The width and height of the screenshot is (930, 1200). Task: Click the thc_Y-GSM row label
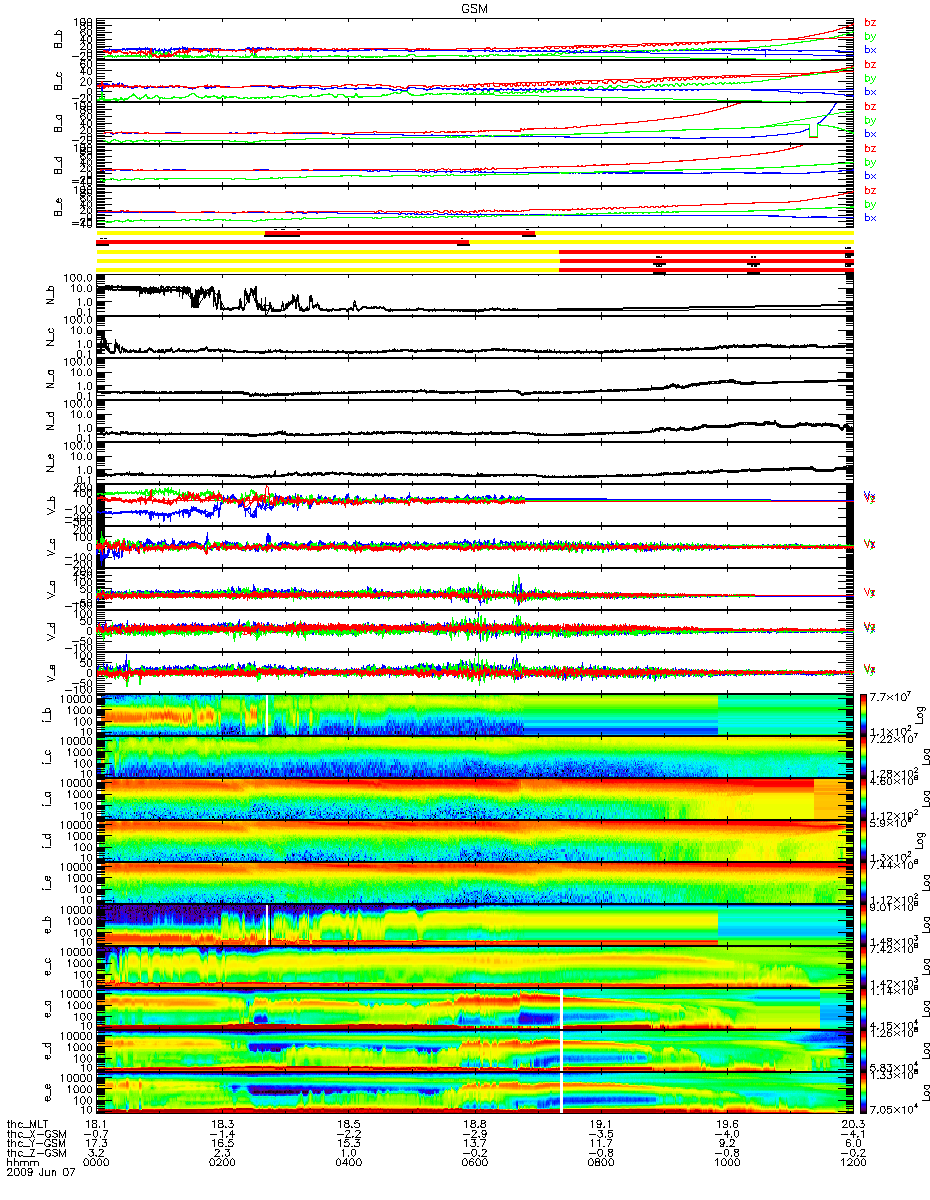(38, 1144)
